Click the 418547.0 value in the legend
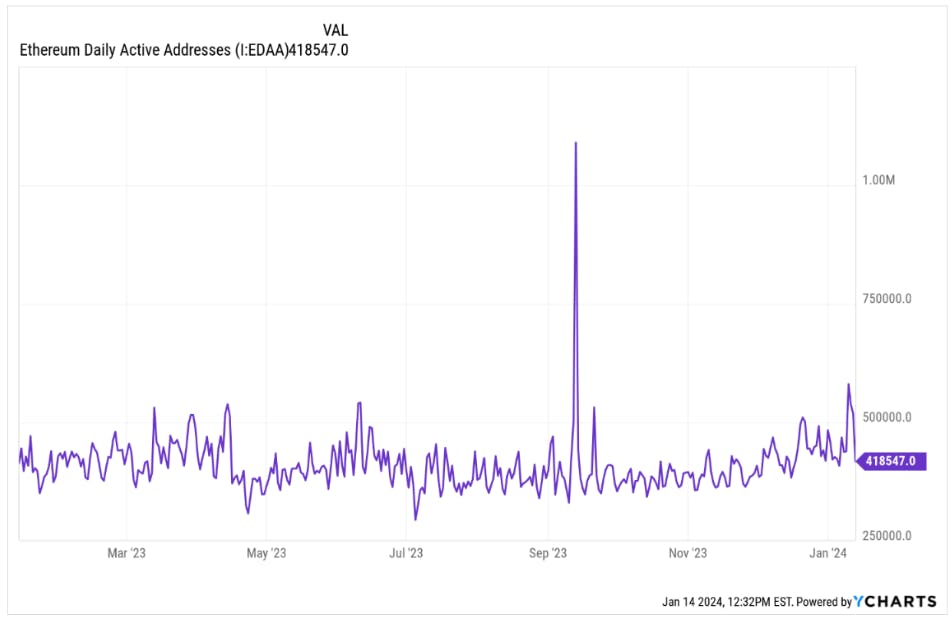Image resolution: width=952 pixels, height=622 pixels. [317, 49]
